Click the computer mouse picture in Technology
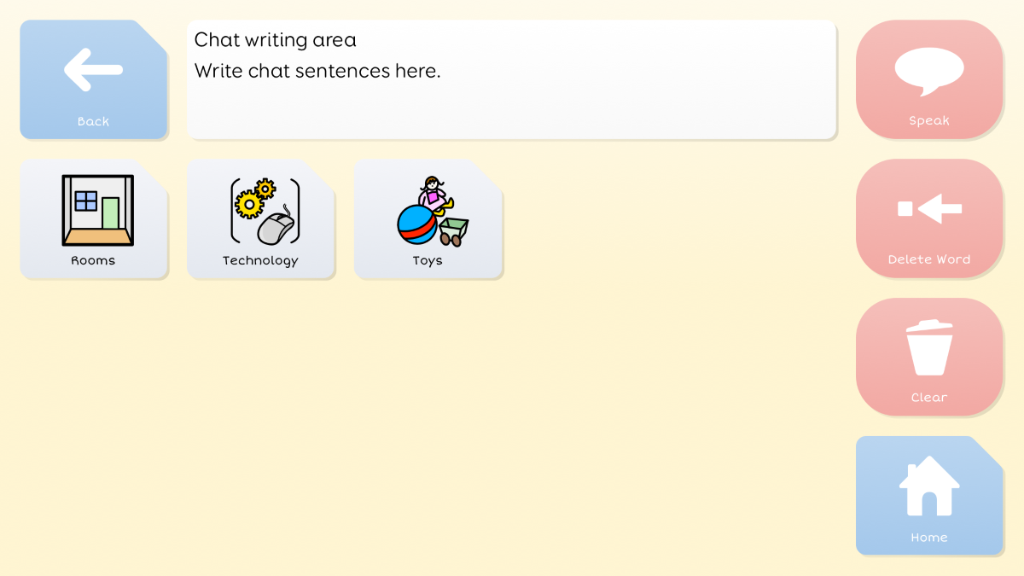This screenshot has height=576, width=1024. (276, 227)
